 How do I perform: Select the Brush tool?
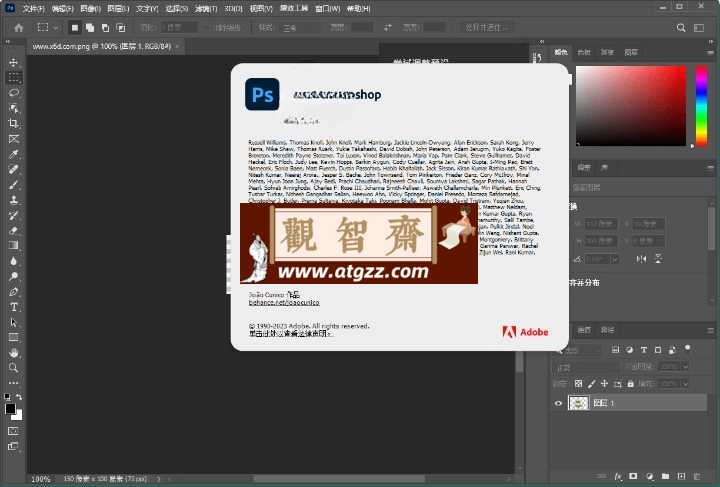click(x=13, y=185)
